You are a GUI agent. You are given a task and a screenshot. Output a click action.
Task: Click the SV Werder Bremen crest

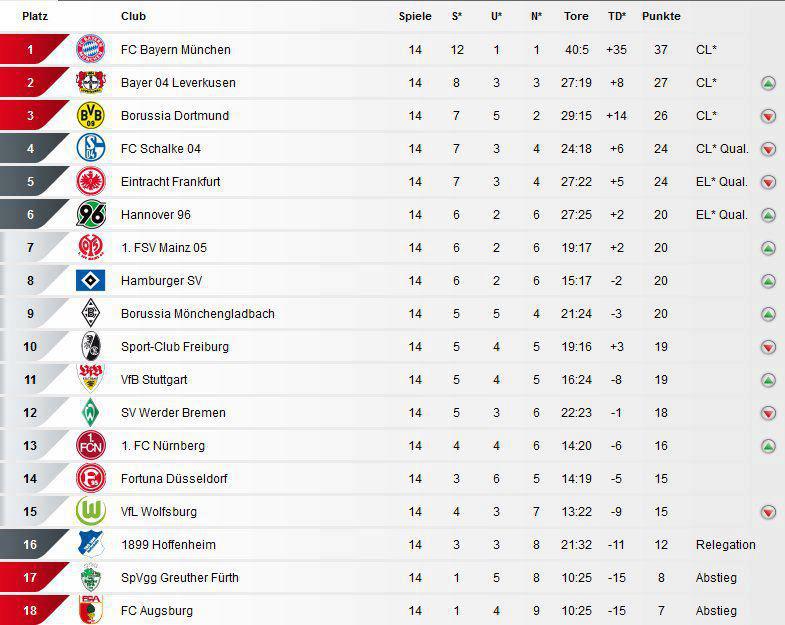[91, 412]
